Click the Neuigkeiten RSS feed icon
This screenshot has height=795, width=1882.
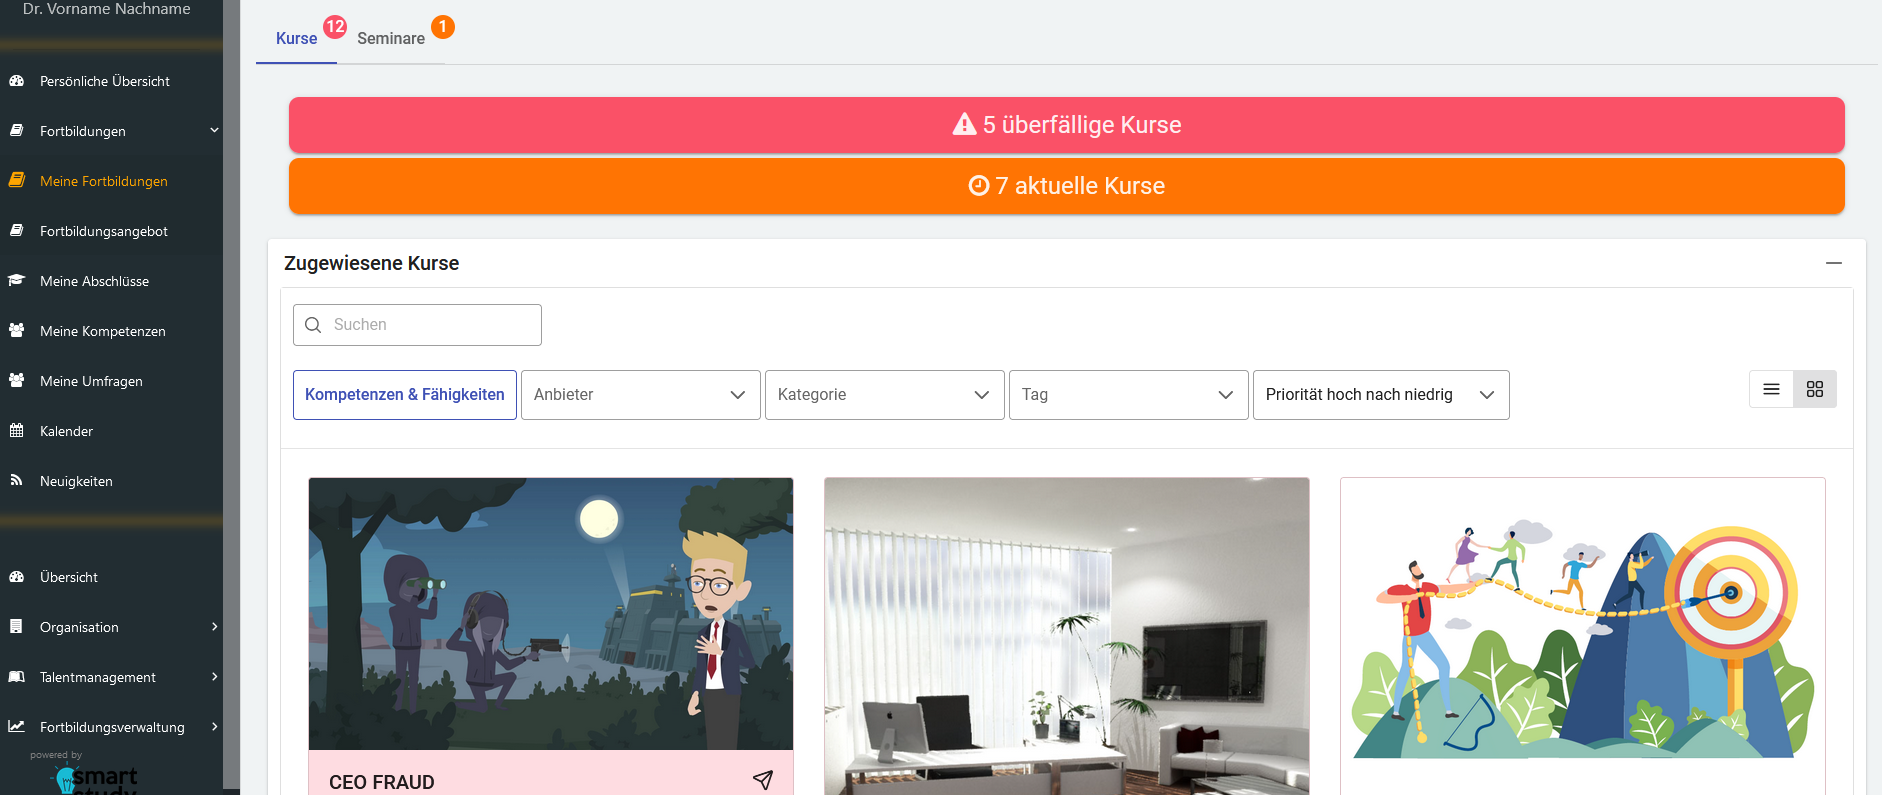tap(16, 481)
